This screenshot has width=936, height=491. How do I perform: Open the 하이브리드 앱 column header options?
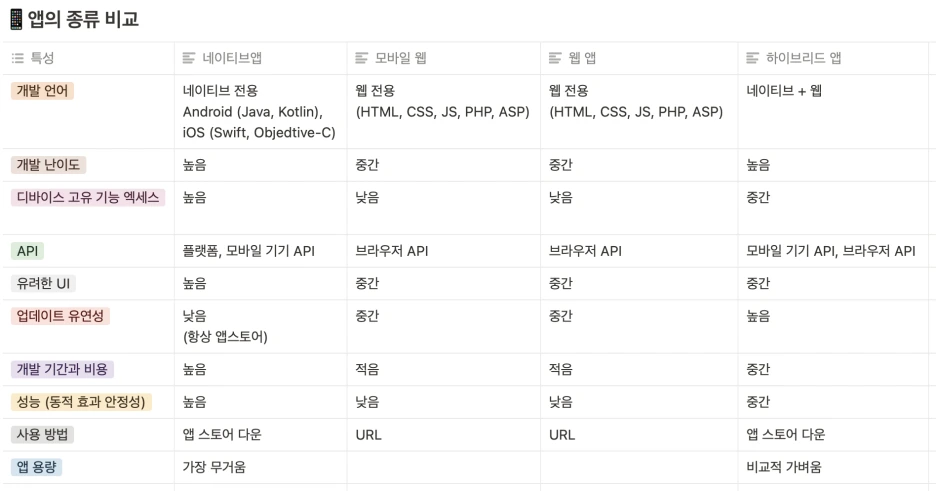pyautogui.click(x=832, y=58)
